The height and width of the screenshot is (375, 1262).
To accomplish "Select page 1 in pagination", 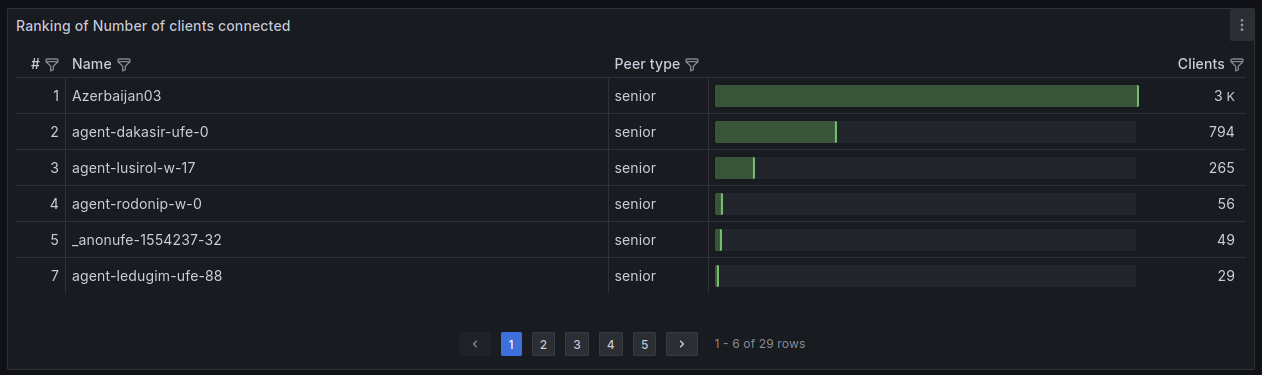I will pos(511,344).
